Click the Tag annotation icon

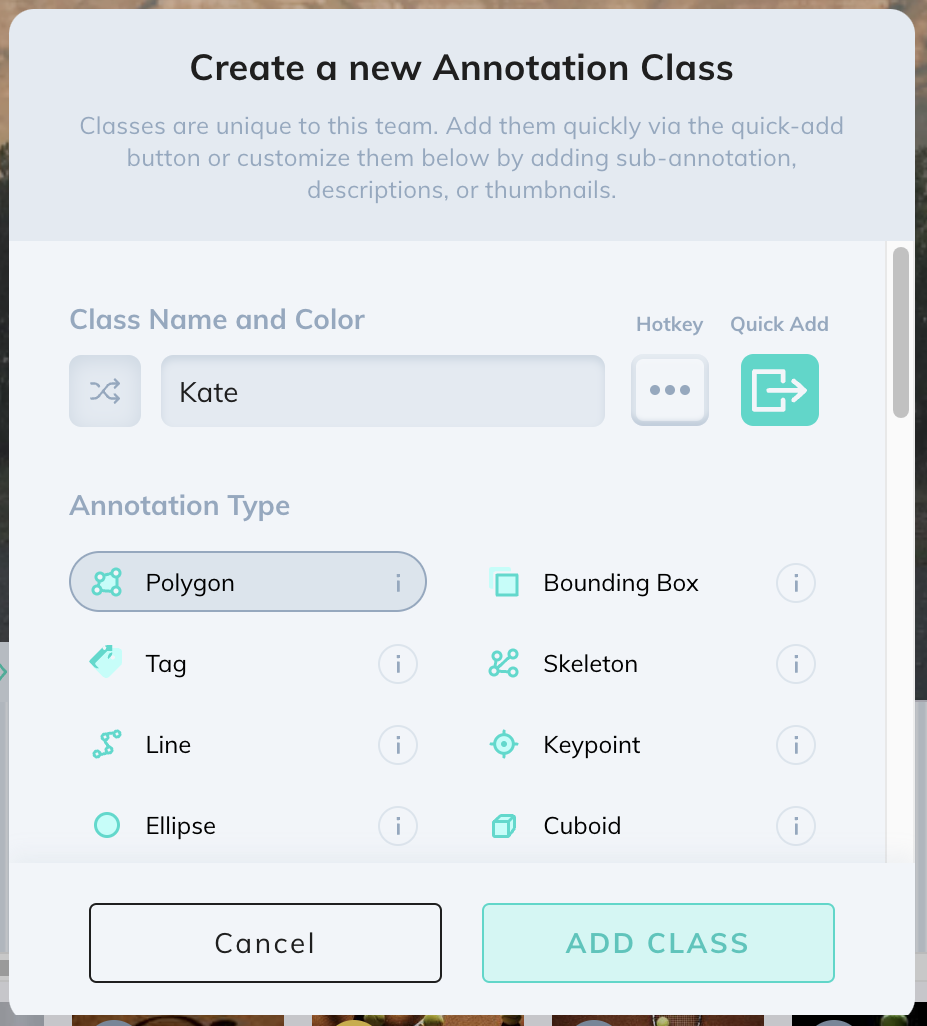(105, 662)
